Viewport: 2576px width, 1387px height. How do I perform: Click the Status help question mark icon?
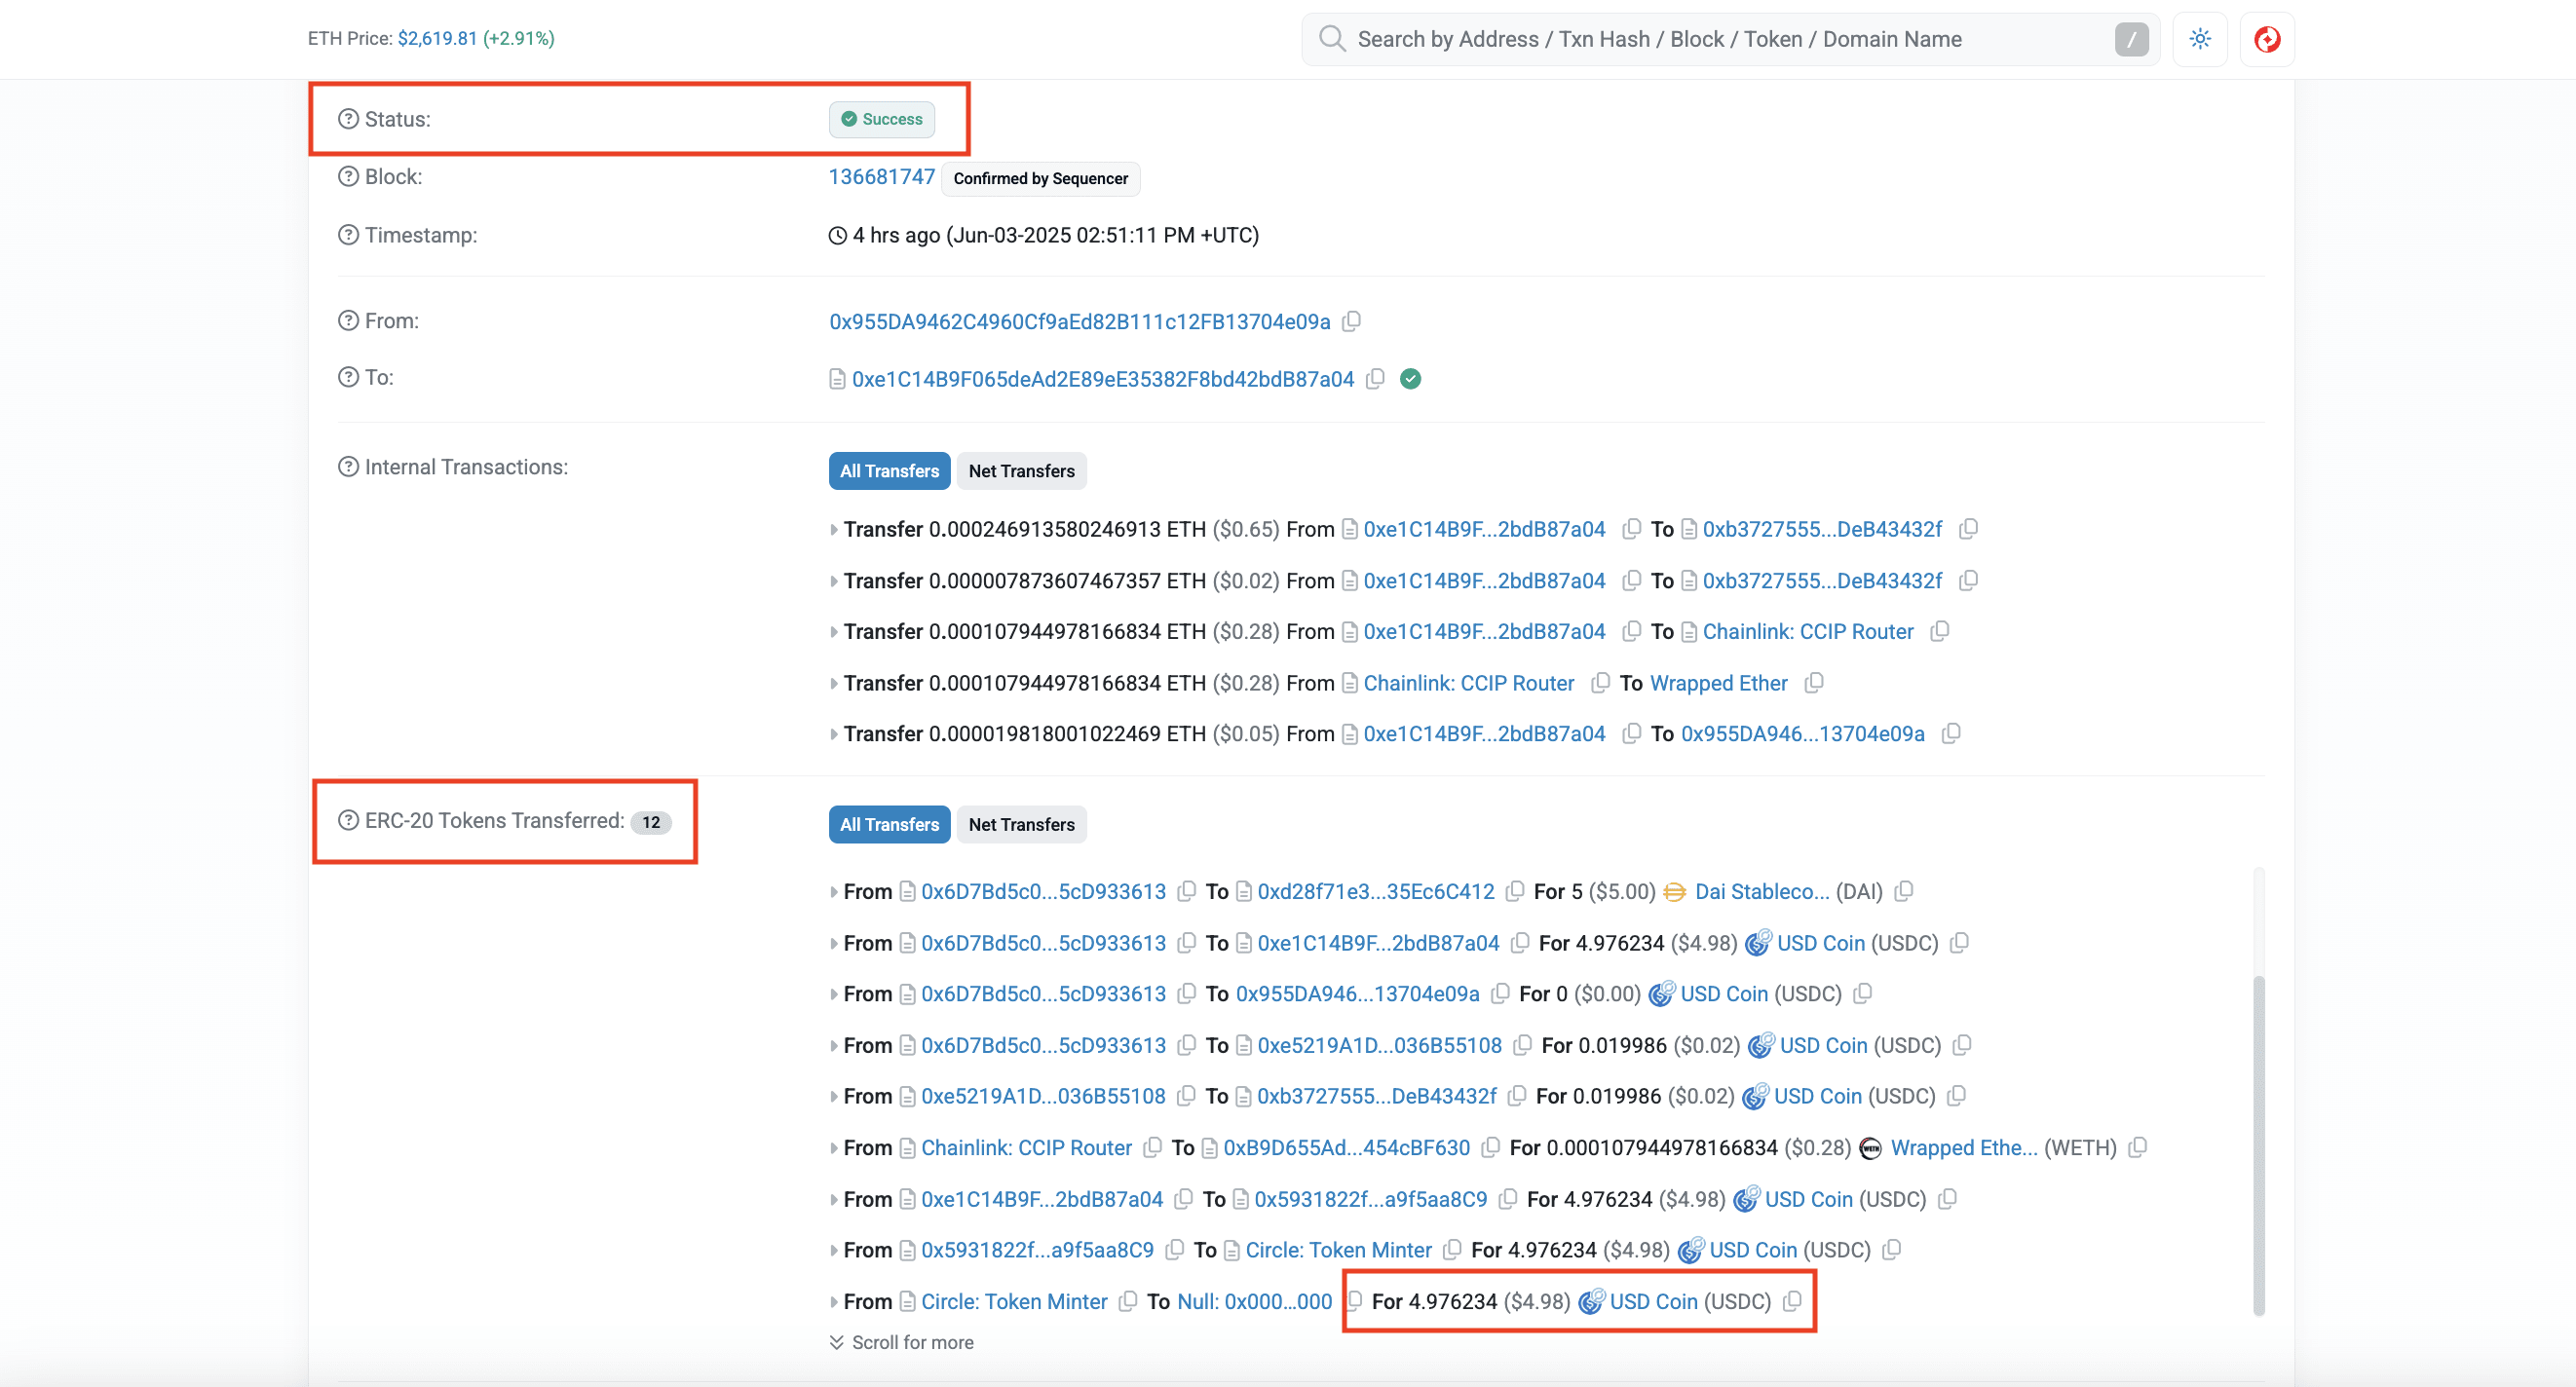[347, 119]
